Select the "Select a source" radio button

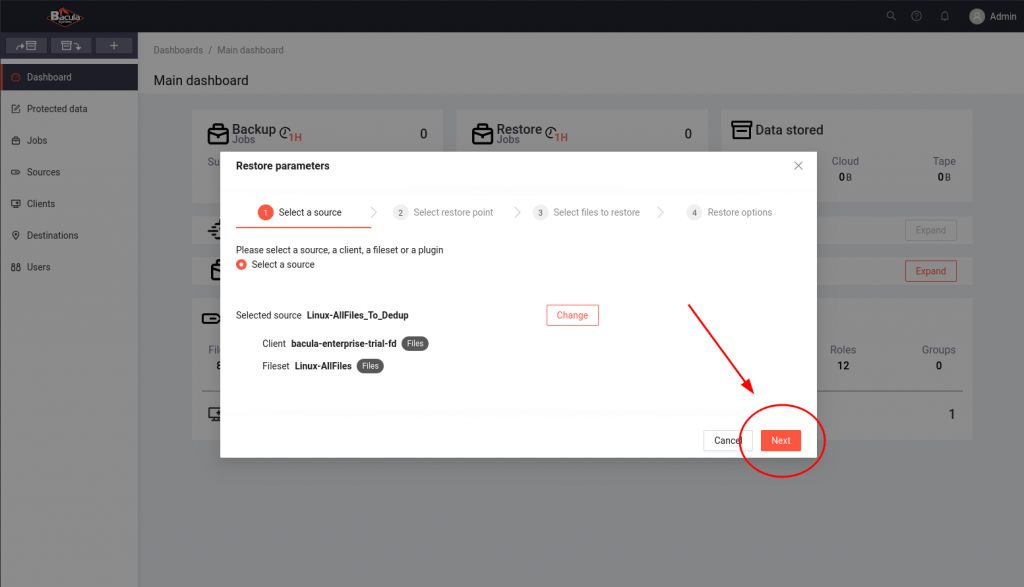click(x=241, y=265)
